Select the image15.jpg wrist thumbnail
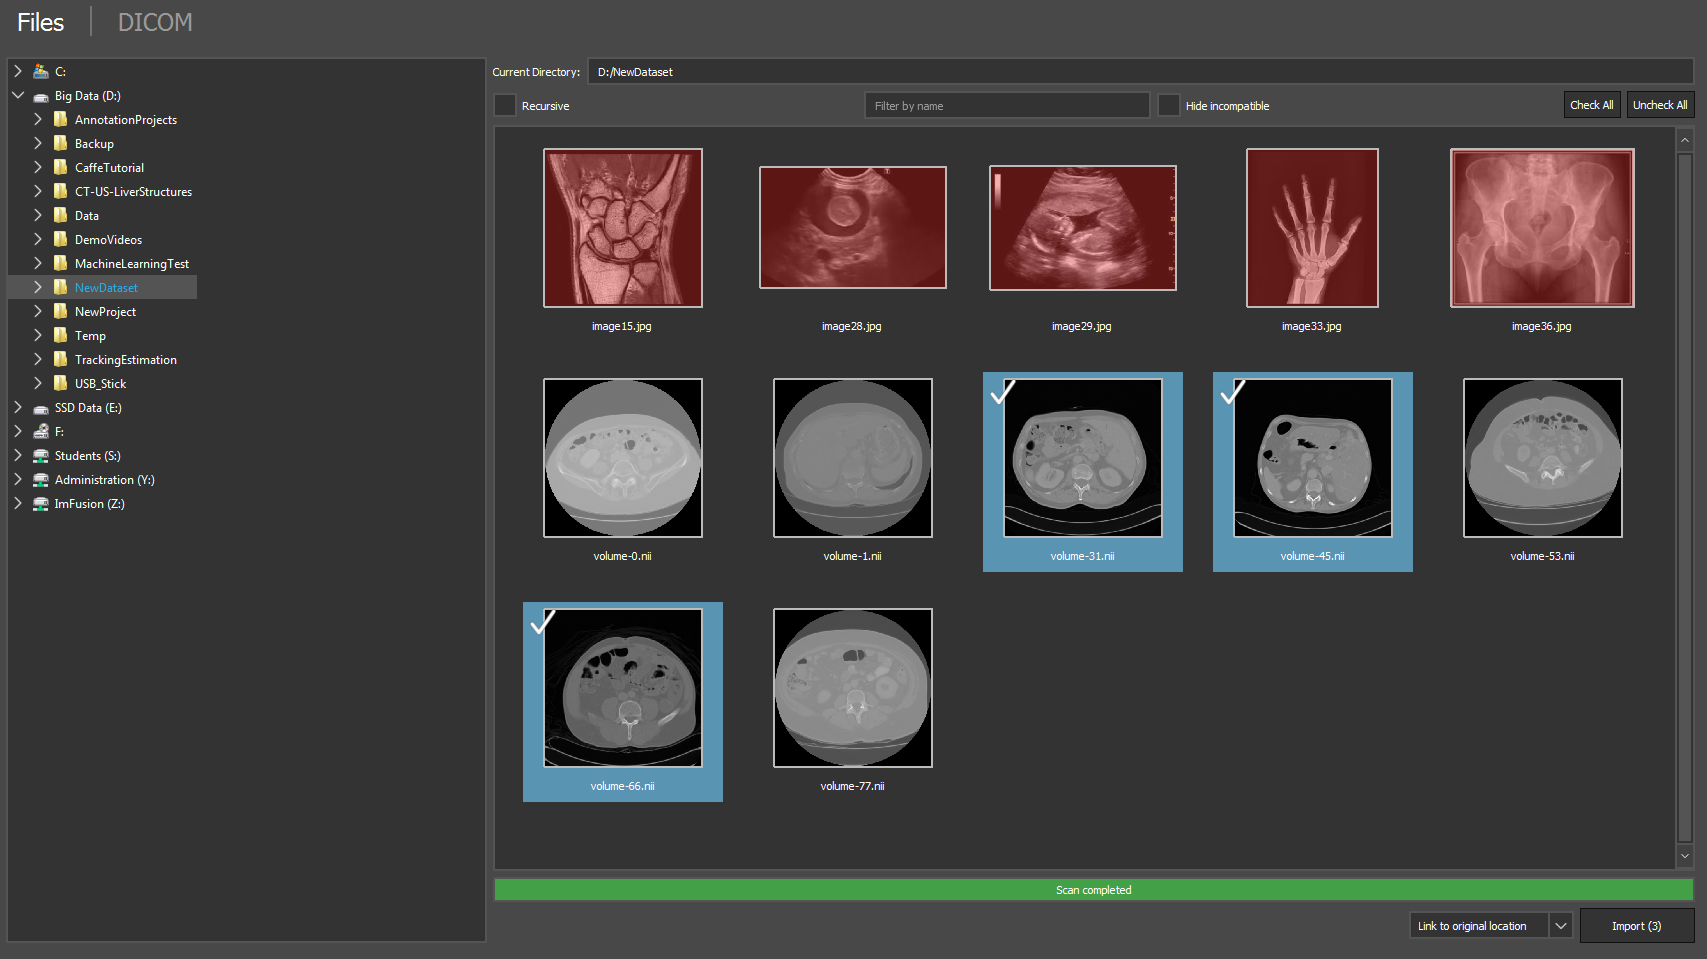 [623, 228]
